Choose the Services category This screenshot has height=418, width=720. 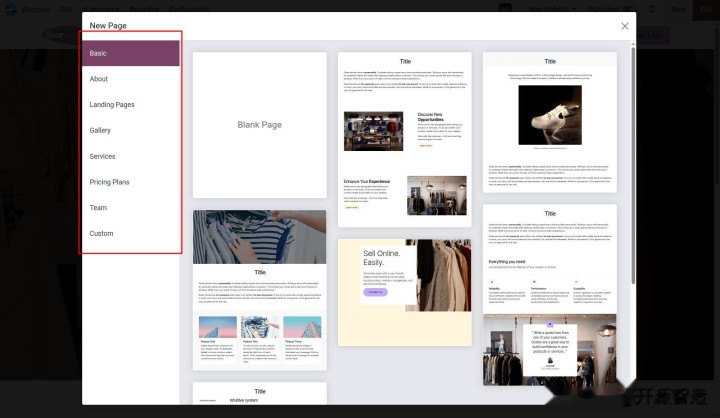(x=131, y=156)
